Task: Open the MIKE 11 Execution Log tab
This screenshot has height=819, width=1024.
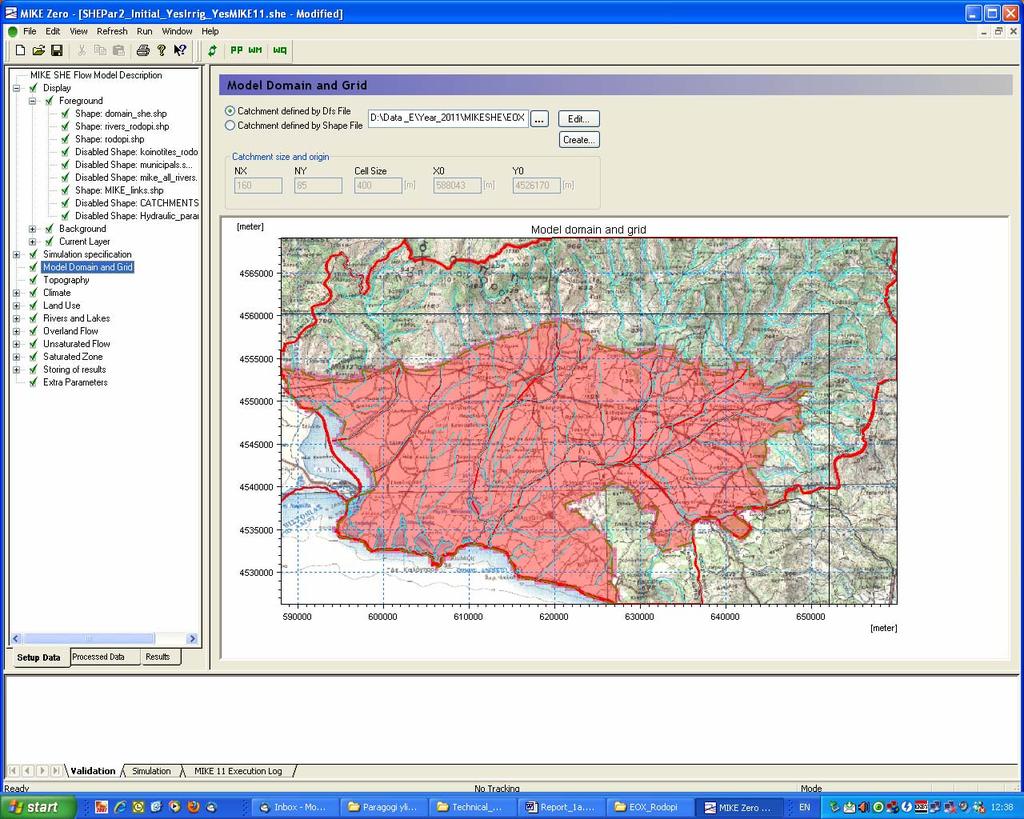Action: 238,771
